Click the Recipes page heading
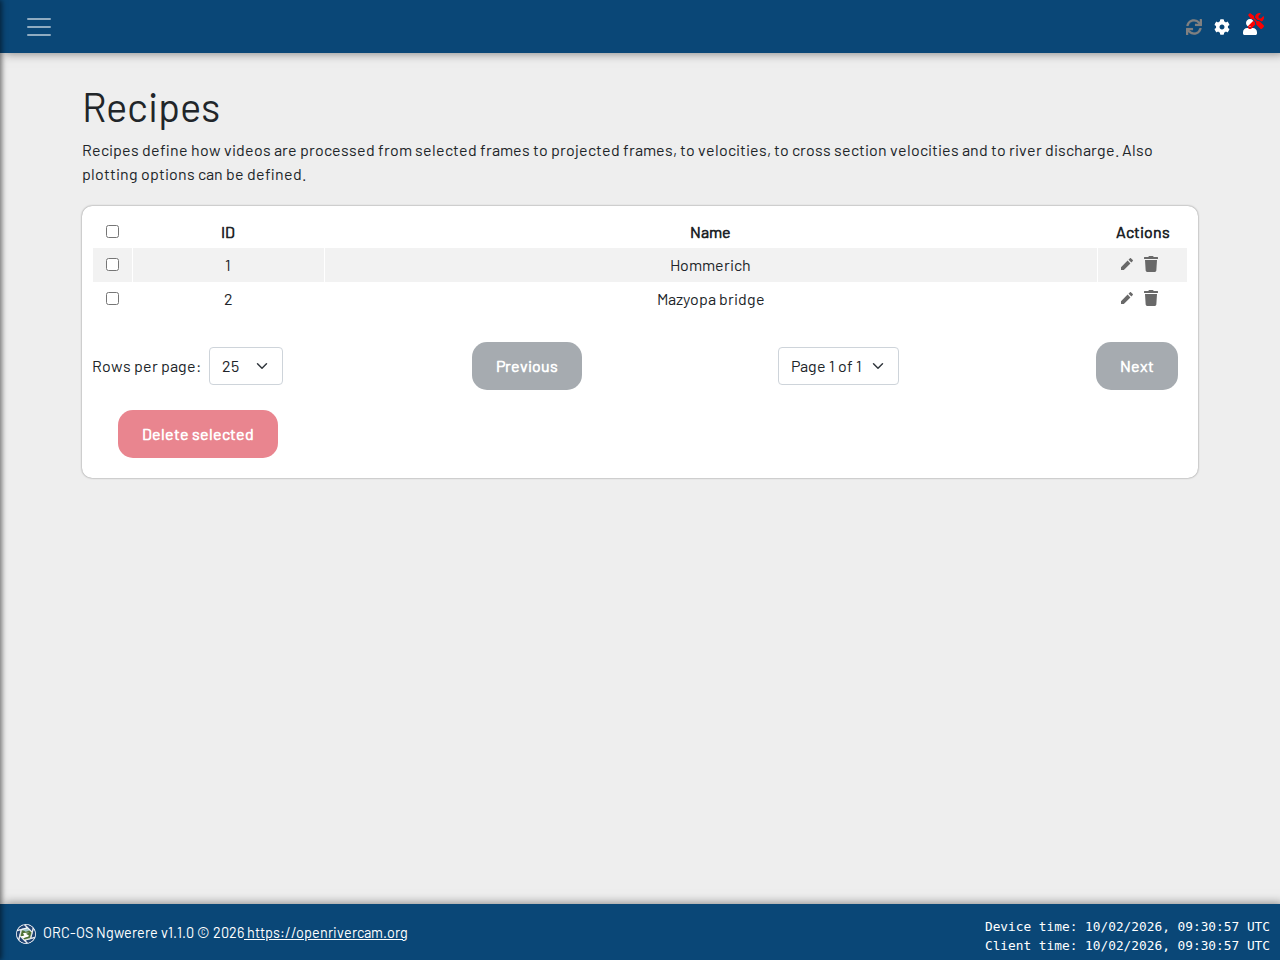The image size is (1280, 960). click(x=151, y=108)
